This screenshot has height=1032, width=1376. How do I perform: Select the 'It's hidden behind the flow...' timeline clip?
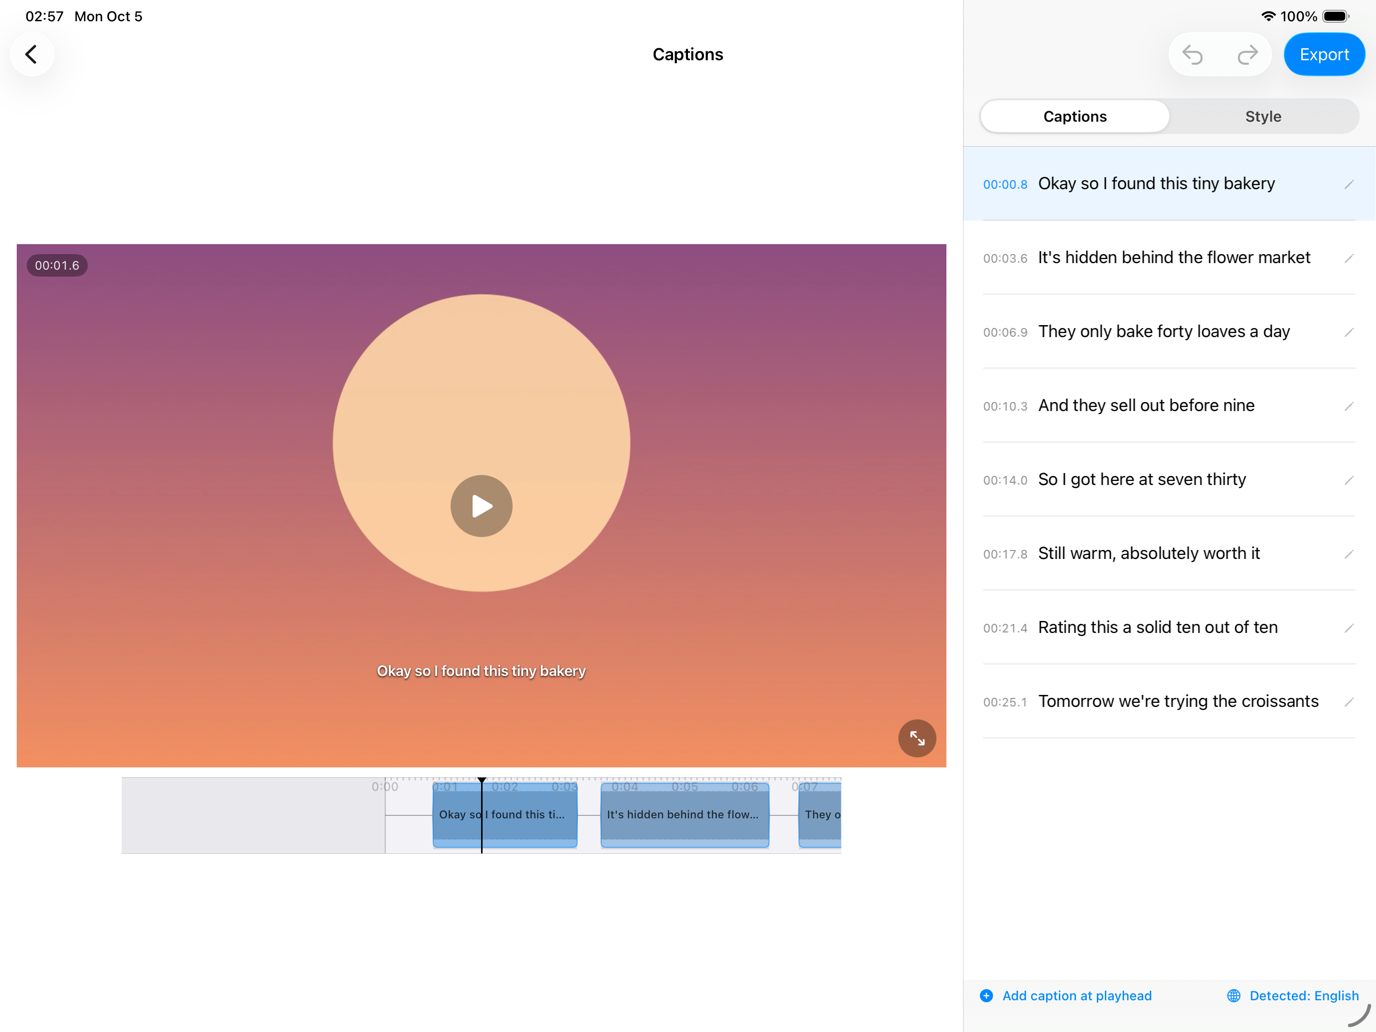coord(685,815)
